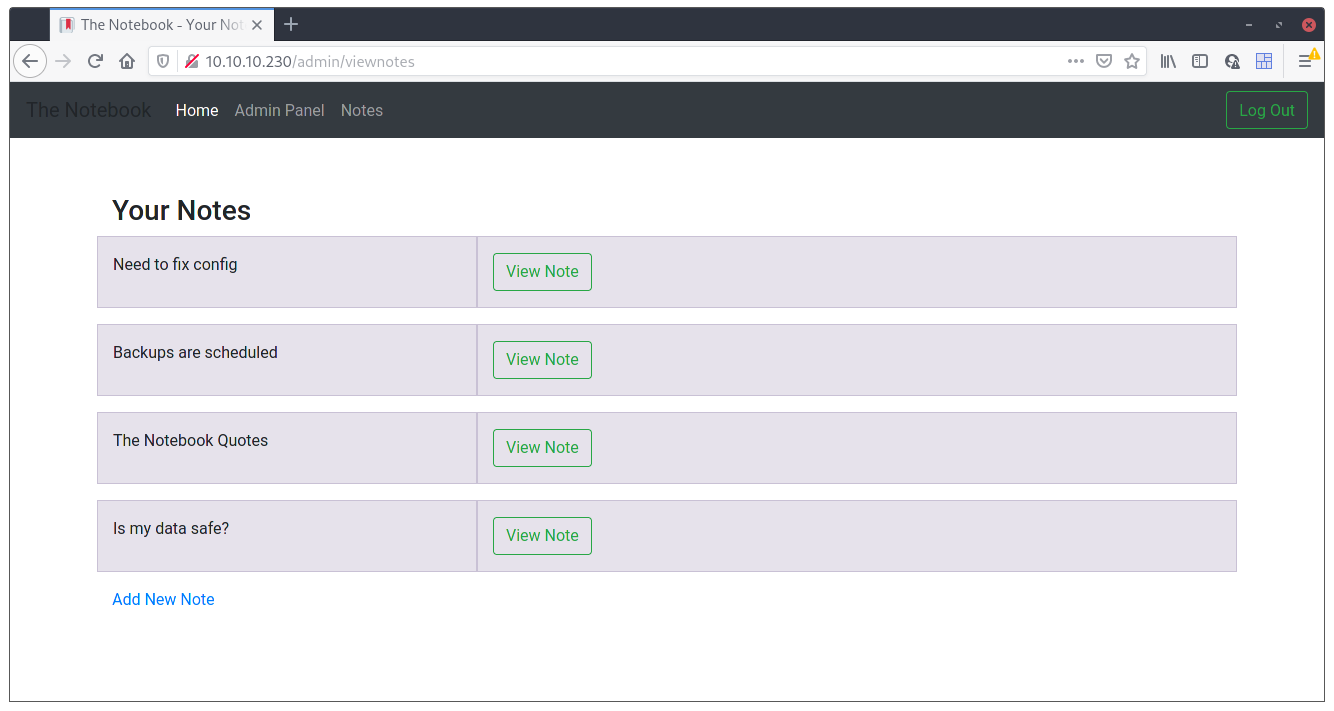Open the Notes navigation item
1334x711 pixels.
coord(361,110)
